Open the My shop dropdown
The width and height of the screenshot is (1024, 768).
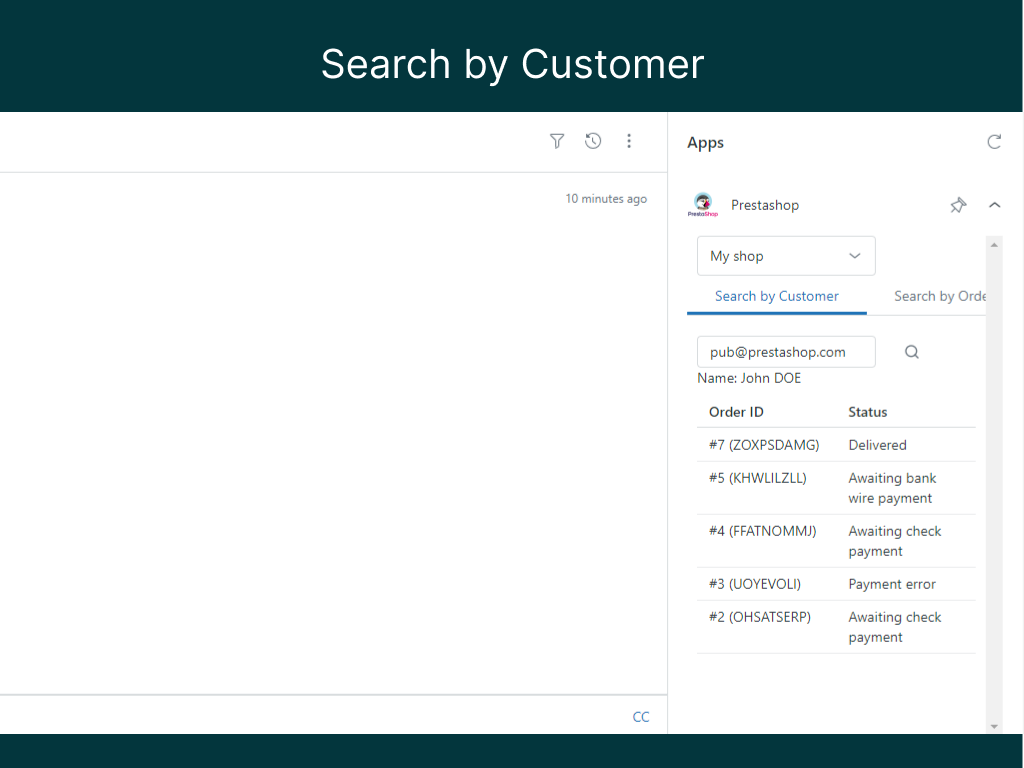[786, 256]
